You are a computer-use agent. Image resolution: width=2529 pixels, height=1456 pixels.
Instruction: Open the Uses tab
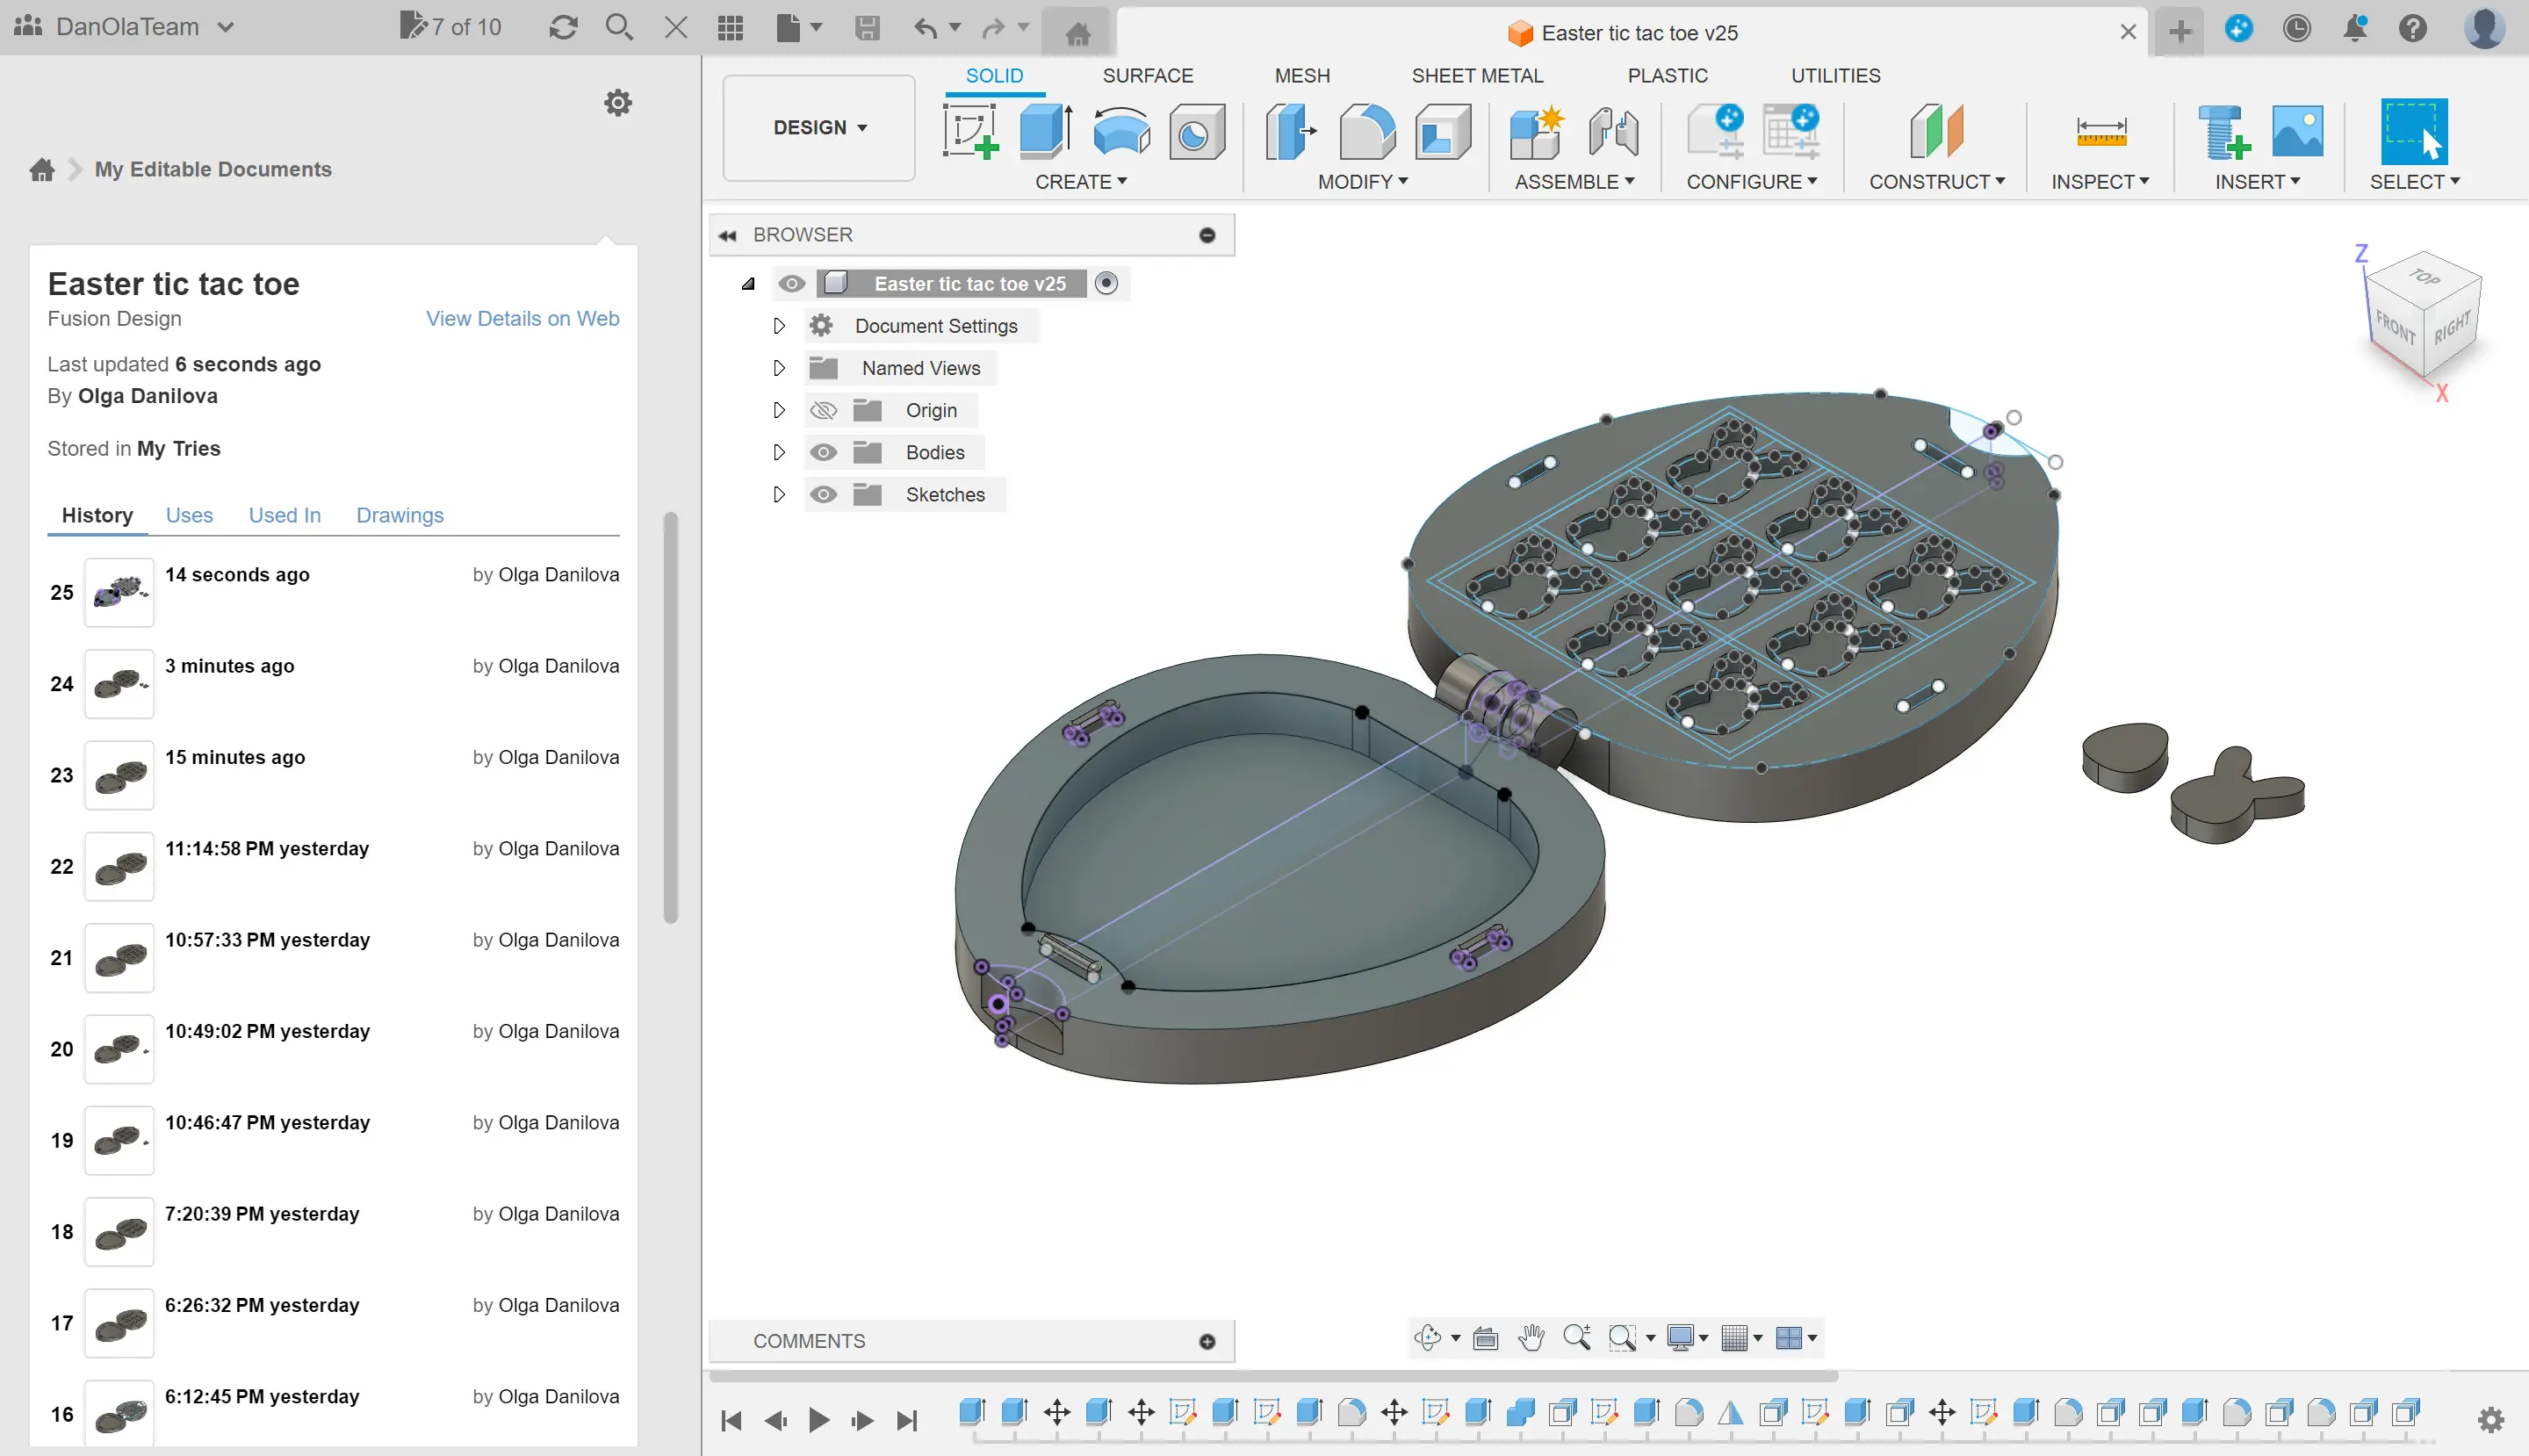[189, 516]
